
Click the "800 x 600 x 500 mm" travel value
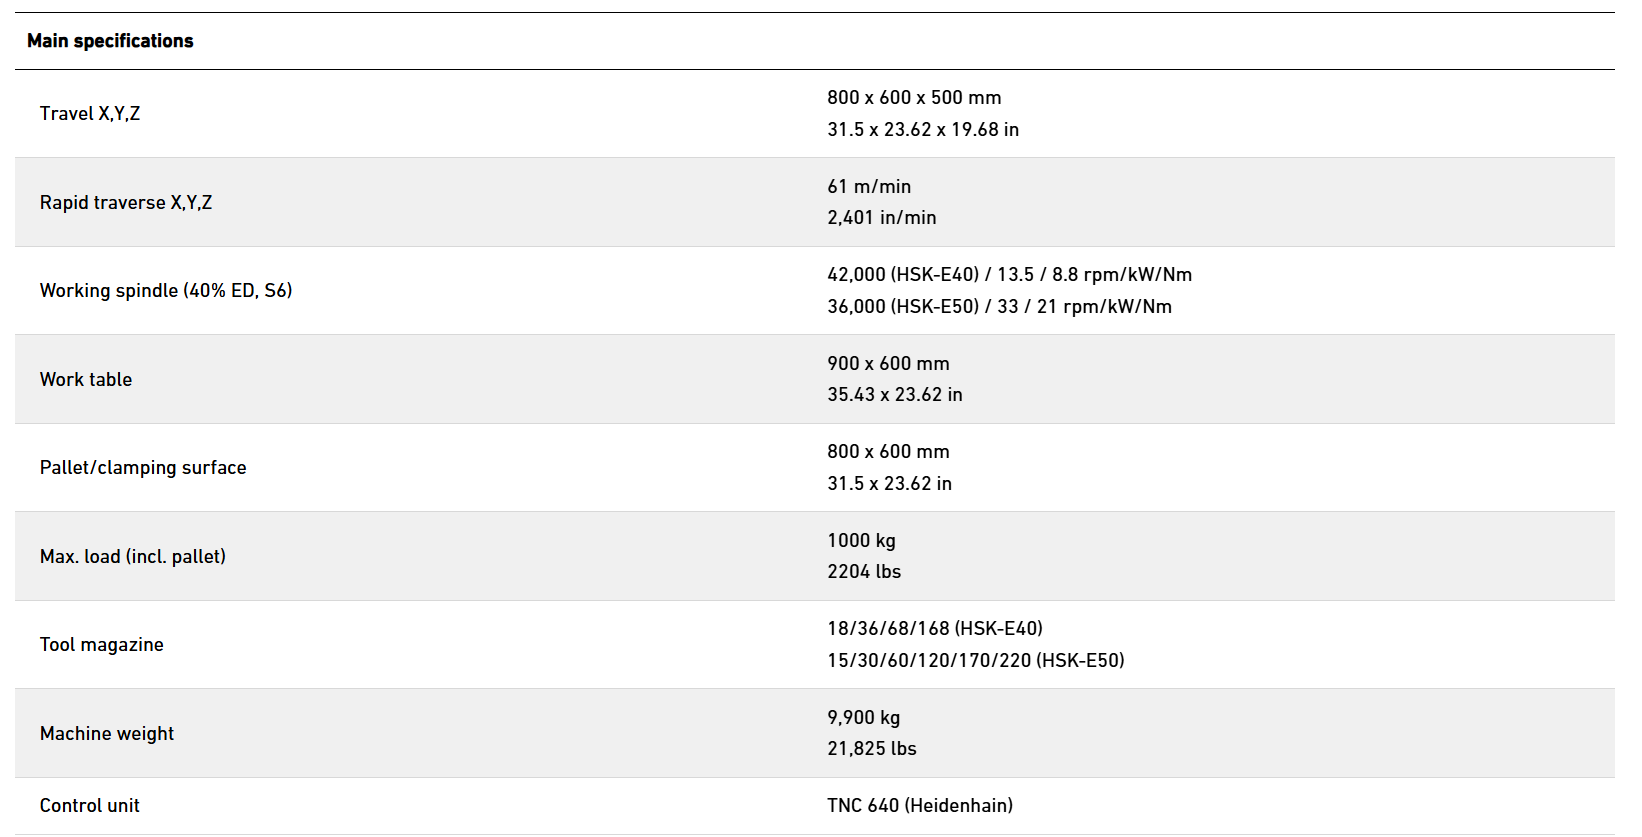tap(914, 98)
